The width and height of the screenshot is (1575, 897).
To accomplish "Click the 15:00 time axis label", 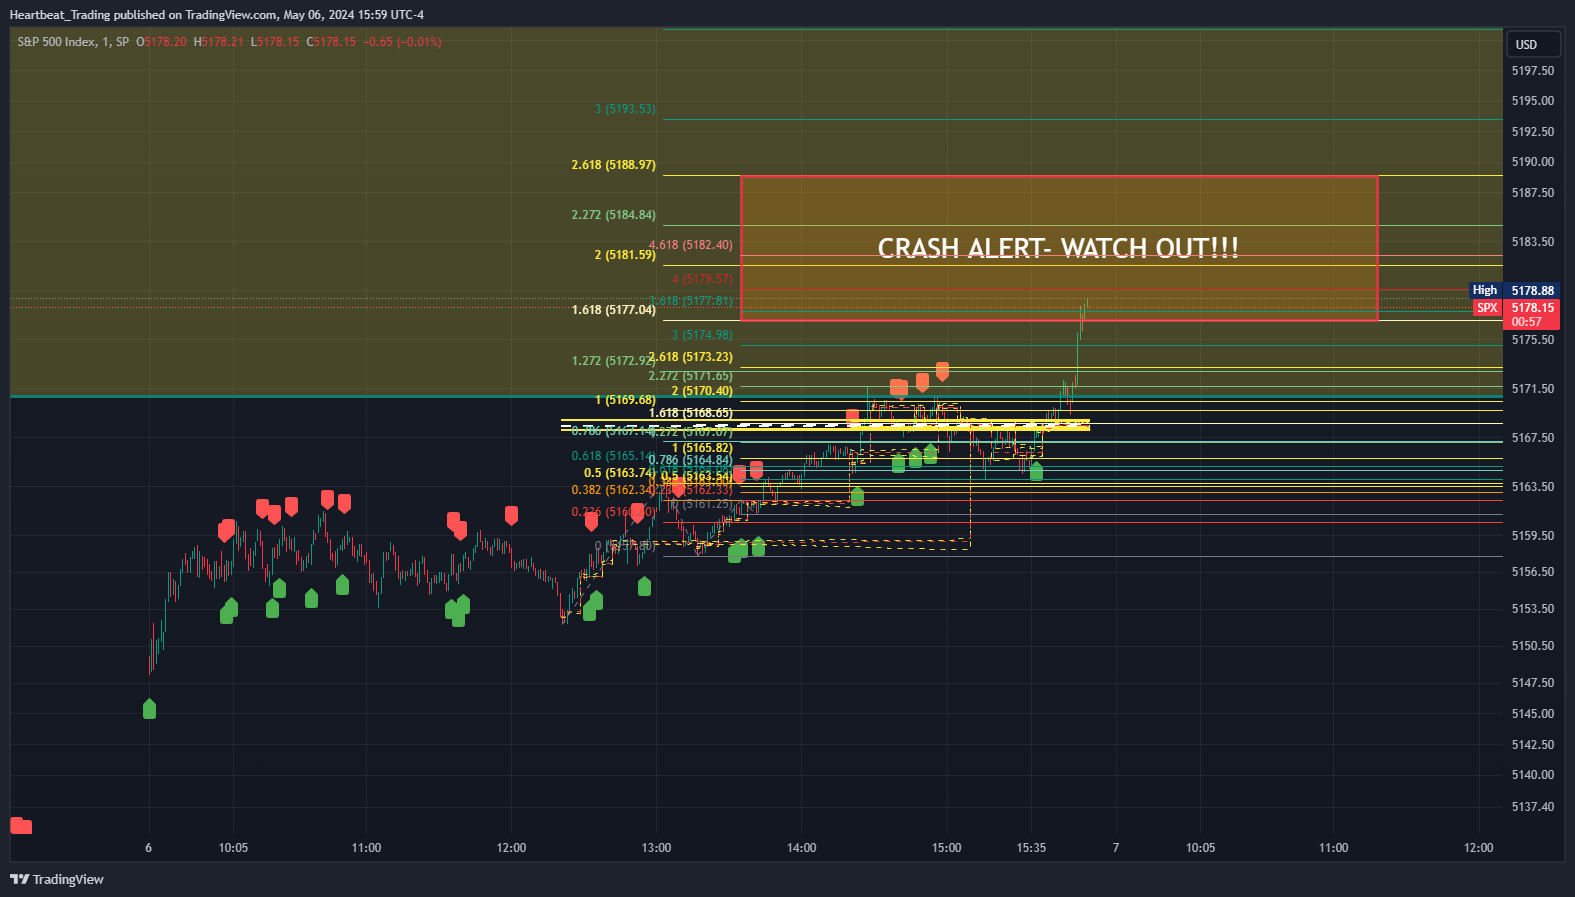I will (946, 848).
